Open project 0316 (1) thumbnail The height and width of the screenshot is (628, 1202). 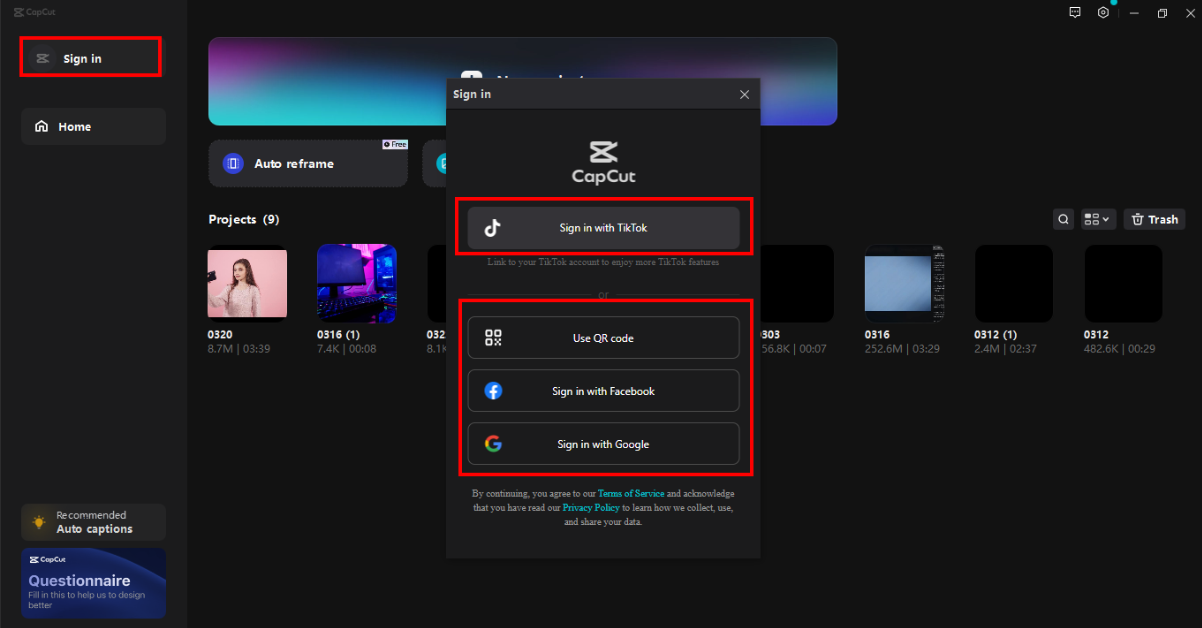click(x=357, y=284)
